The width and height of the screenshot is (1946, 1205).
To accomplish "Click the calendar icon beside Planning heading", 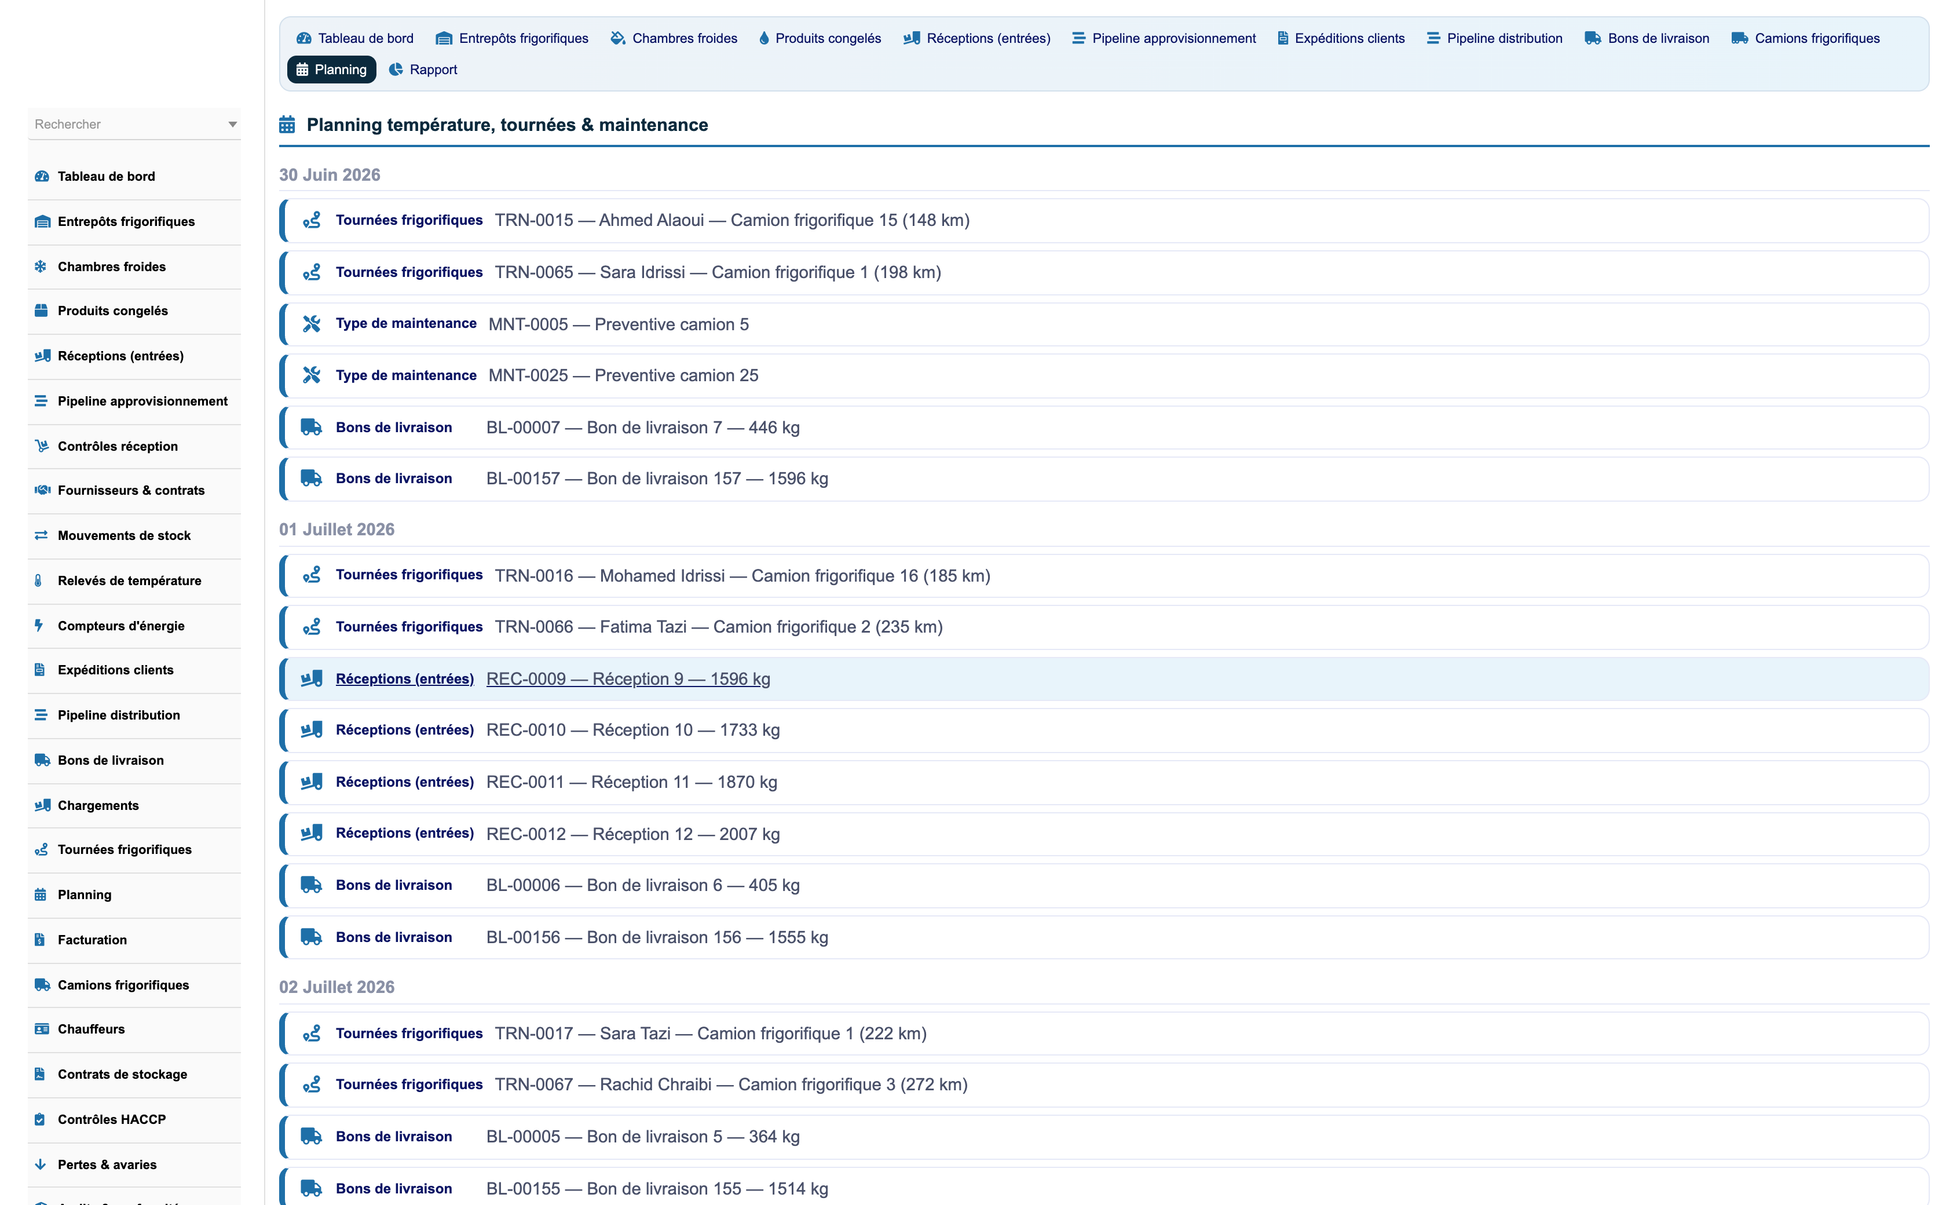I will tap(287, 125).
